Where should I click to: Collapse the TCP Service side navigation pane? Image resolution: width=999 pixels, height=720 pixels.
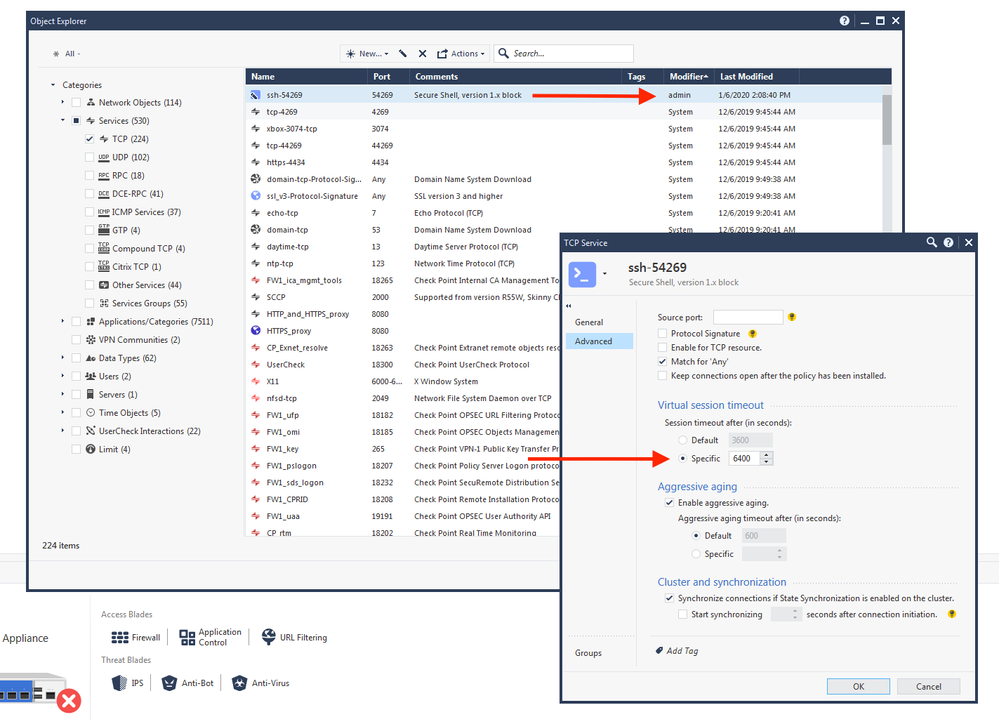[x=569, y=306]
